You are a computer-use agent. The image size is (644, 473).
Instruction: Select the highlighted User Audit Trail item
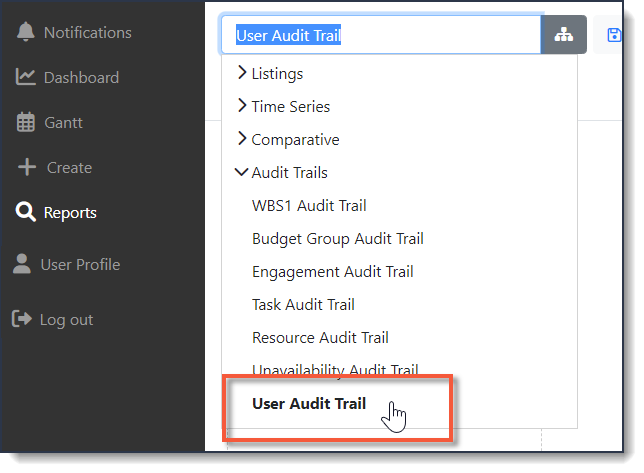[309, 404]
